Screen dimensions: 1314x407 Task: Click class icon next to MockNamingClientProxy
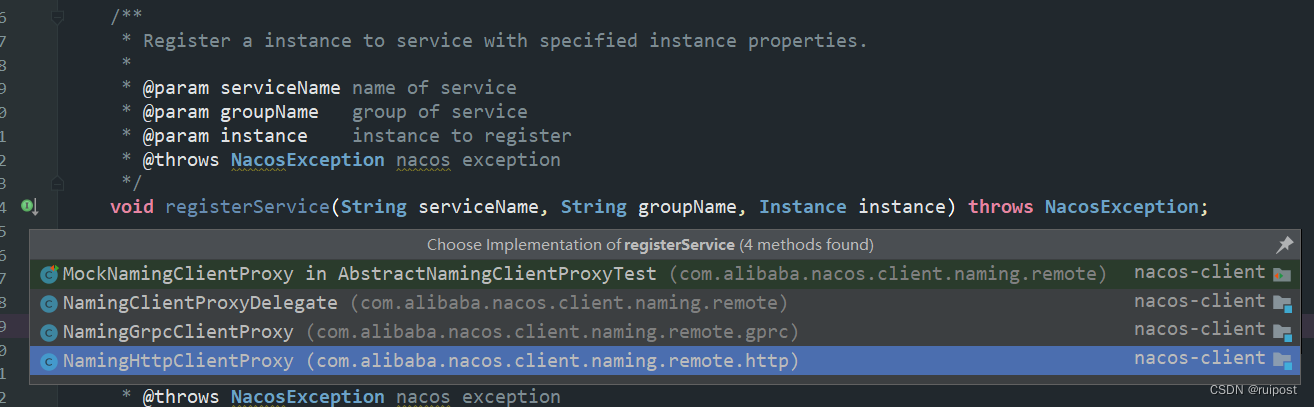(x=48, y=274)
